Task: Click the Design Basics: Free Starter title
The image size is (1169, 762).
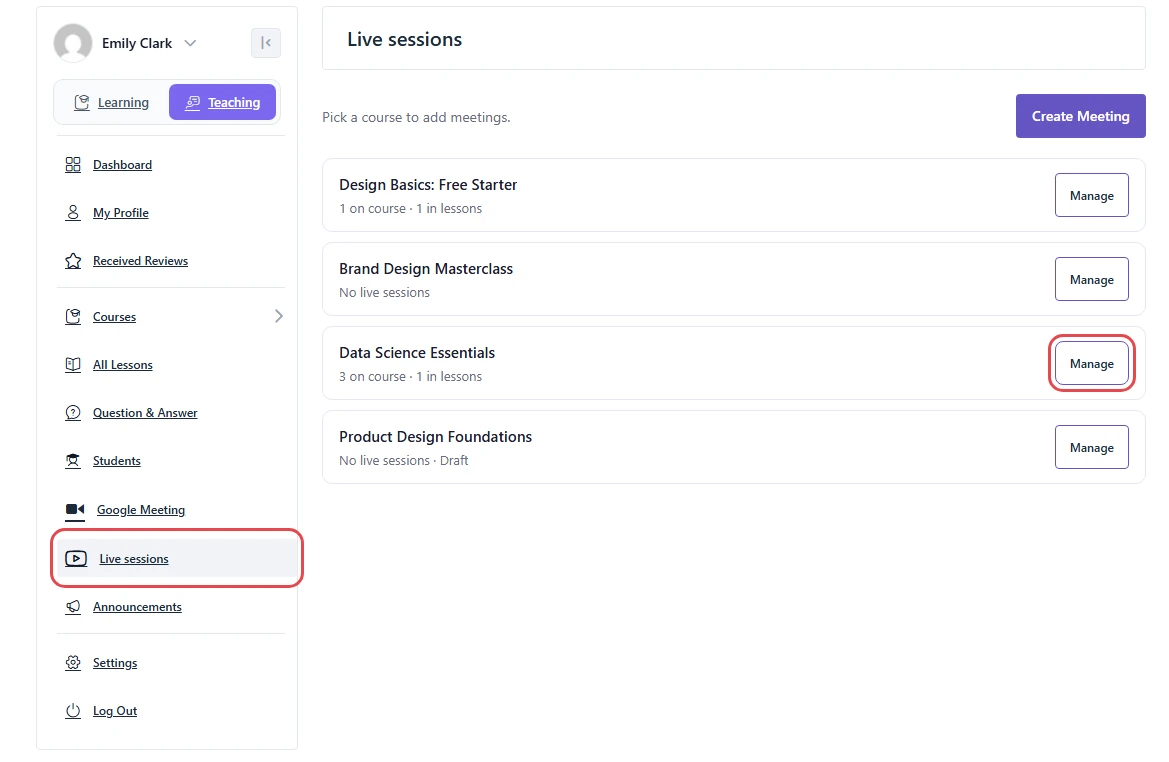Action: tap(428, 185)
